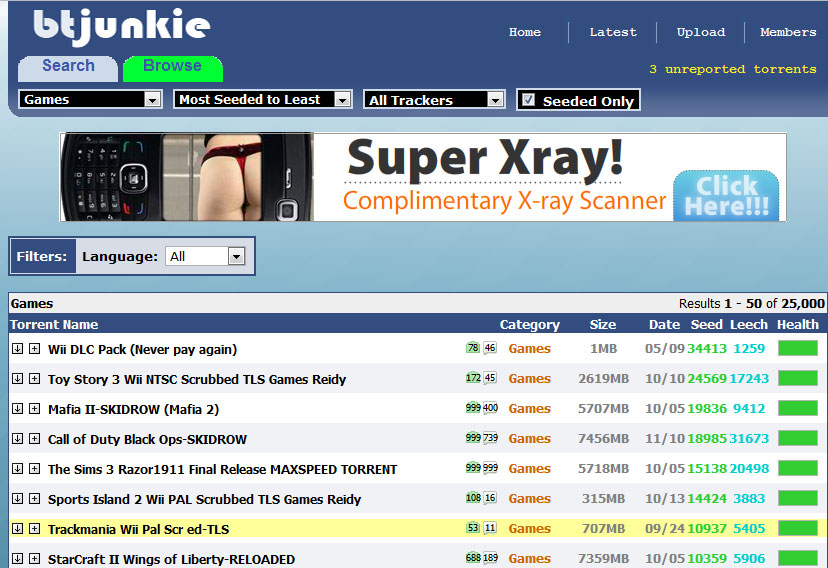Open Toy Story 3 Wii NTSC Scrubbed torrent
Screen dimensions: 828x568
197,380
